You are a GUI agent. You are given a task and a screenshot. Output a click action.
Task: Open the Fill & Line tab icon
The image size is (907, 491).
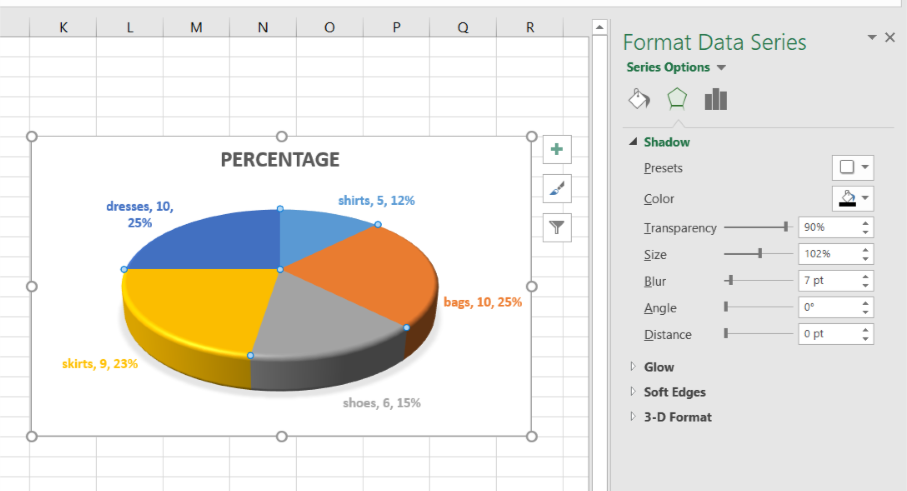(639, 99)
